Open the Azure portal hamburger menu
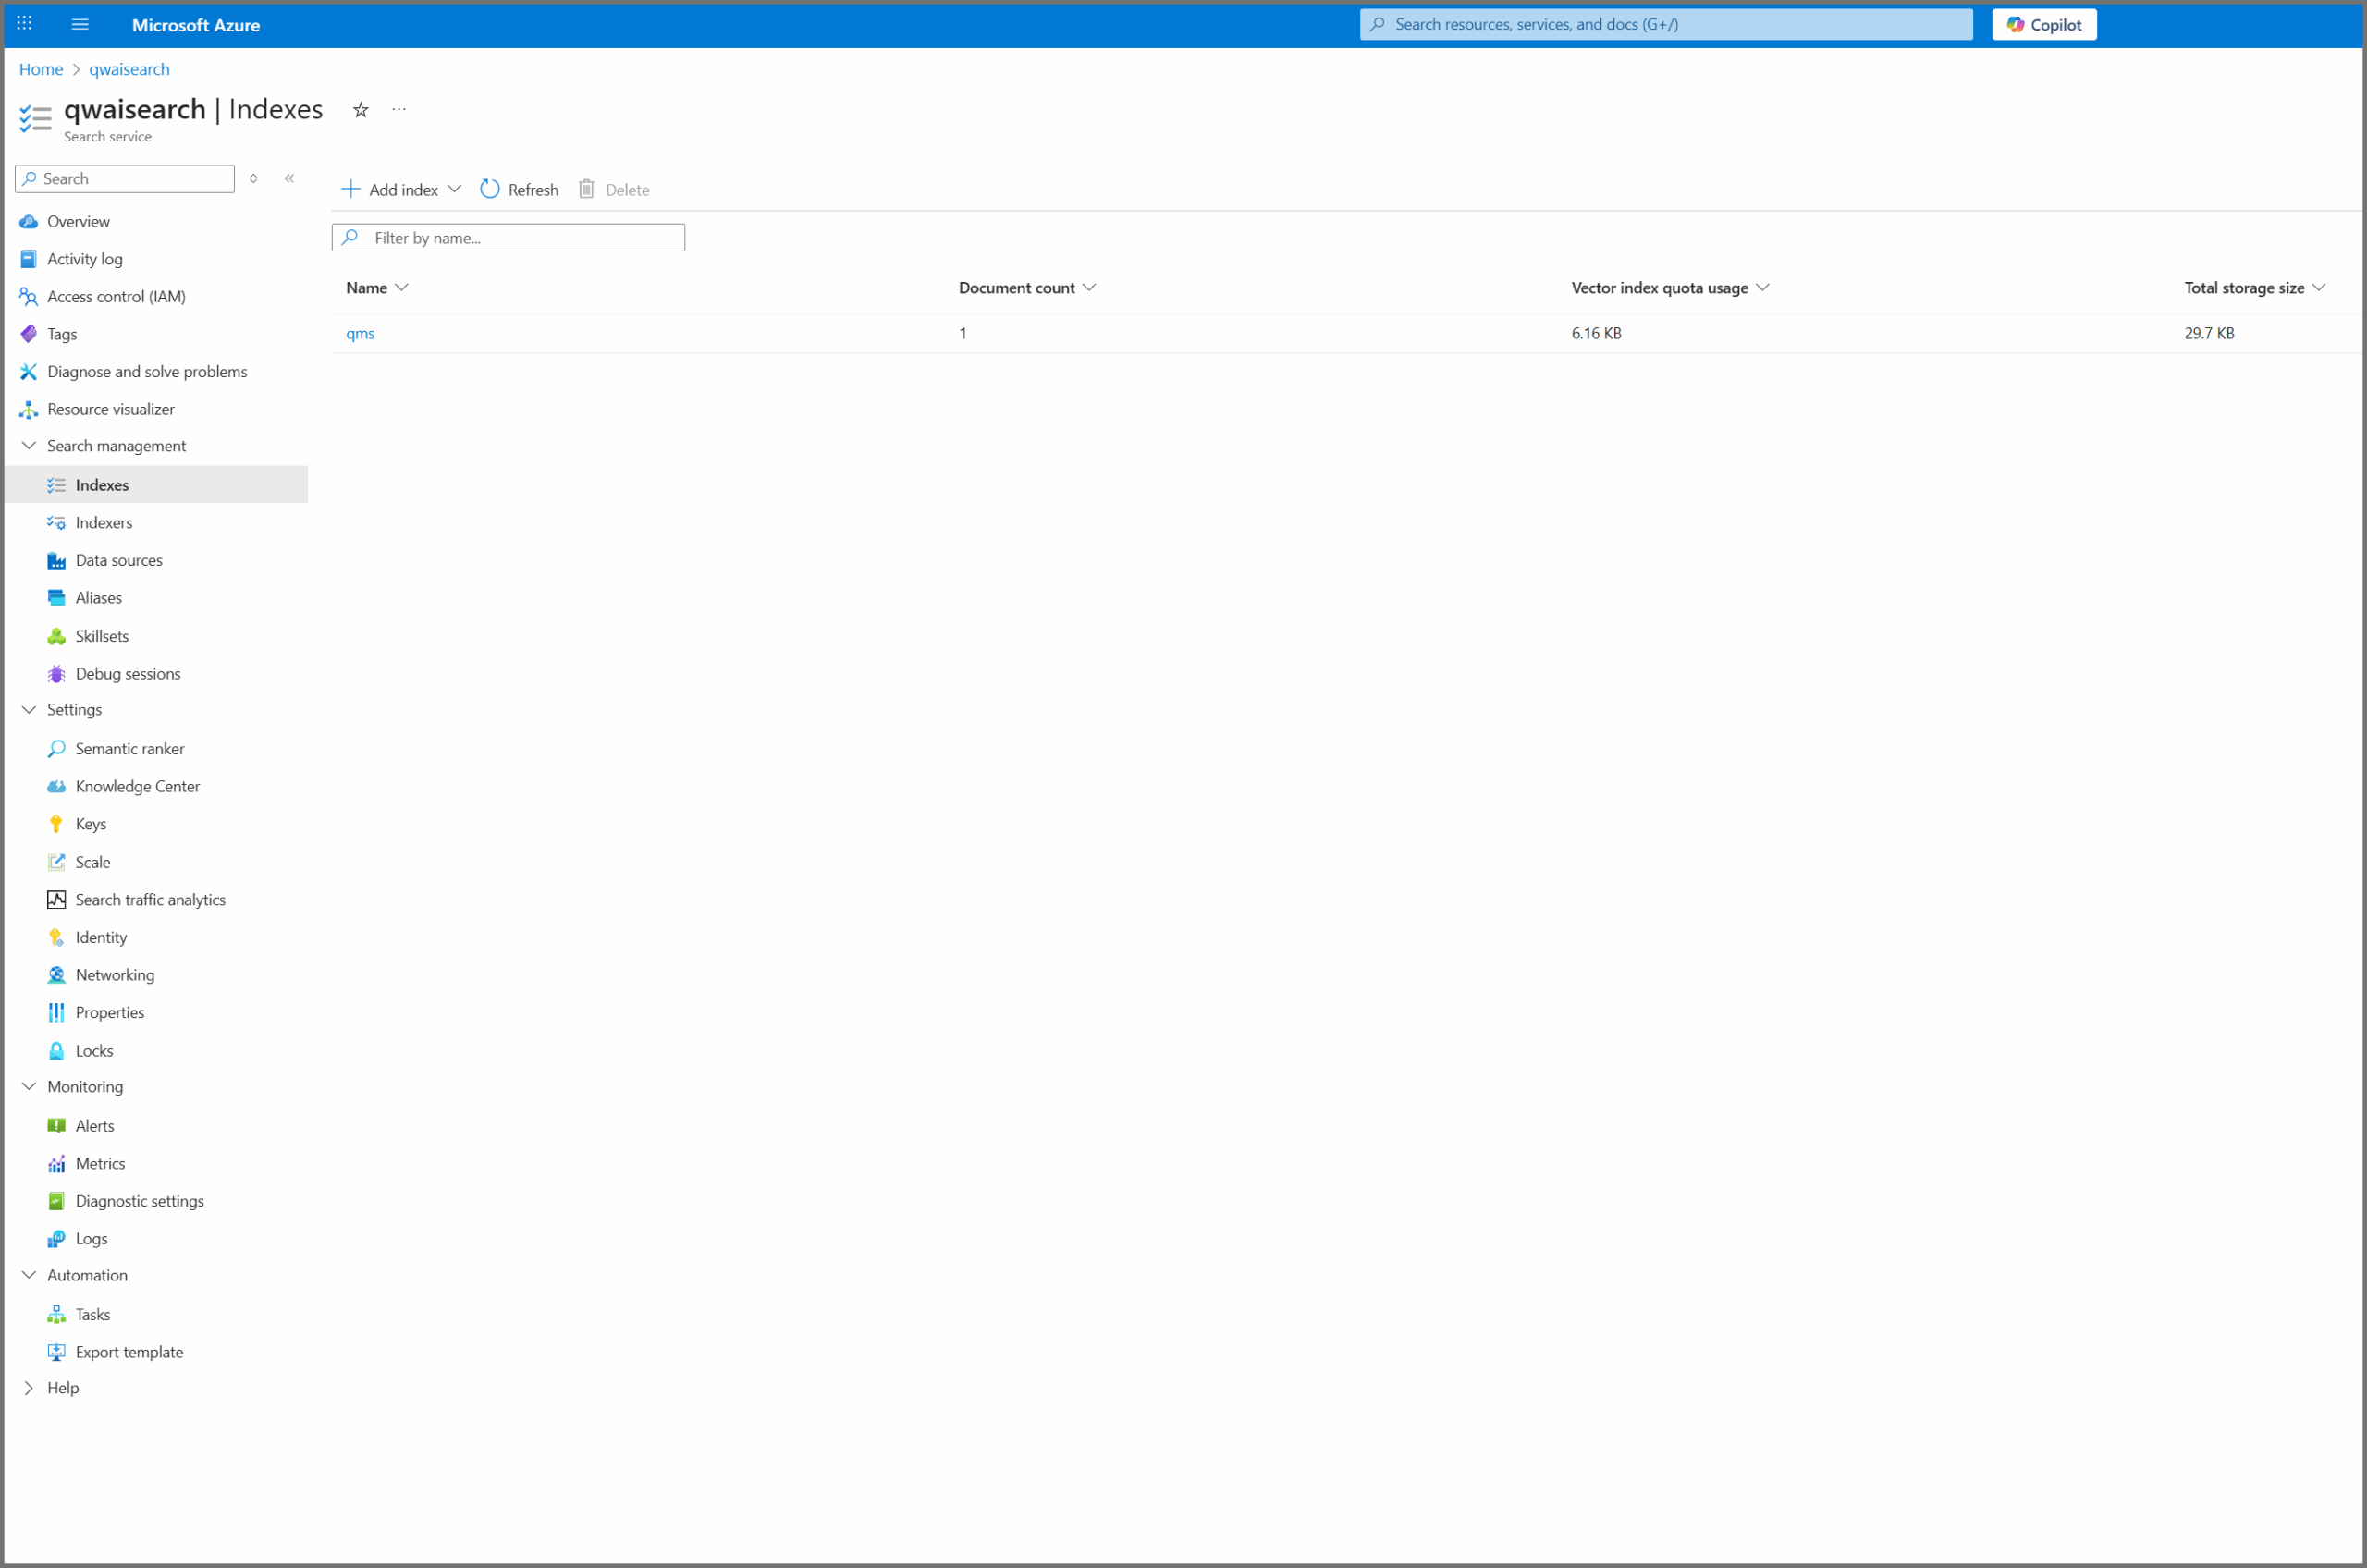The image size is (2367, 1568). click(x=80, y=24)
